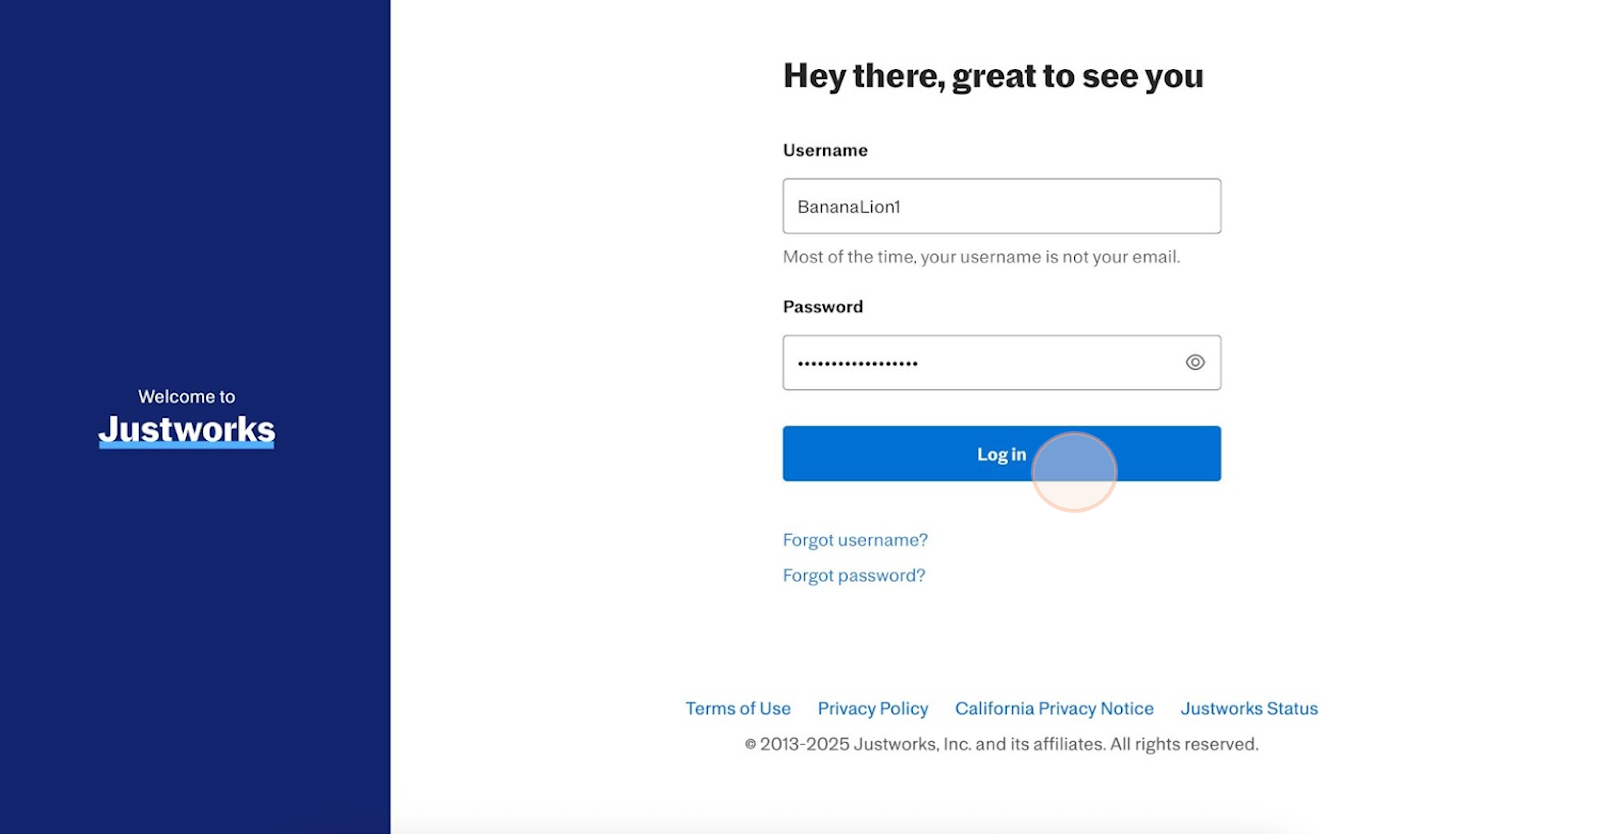Open the Forgot username? link

click(x=855, y=540)
